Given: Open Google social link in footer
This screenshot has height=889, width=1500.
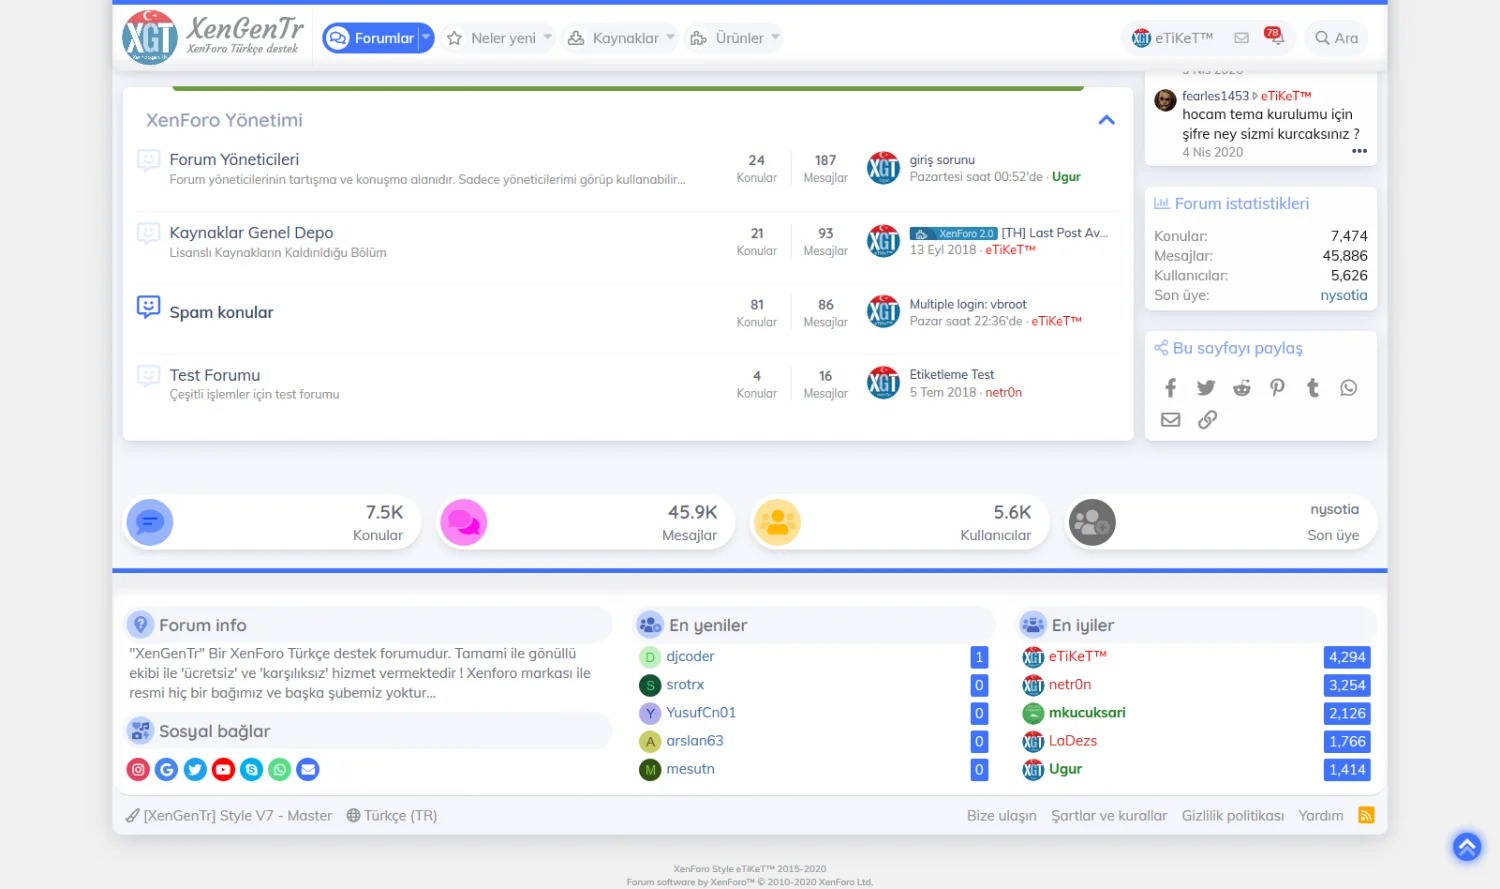Looking at the screenshot, I should click(x=167, y=769).
